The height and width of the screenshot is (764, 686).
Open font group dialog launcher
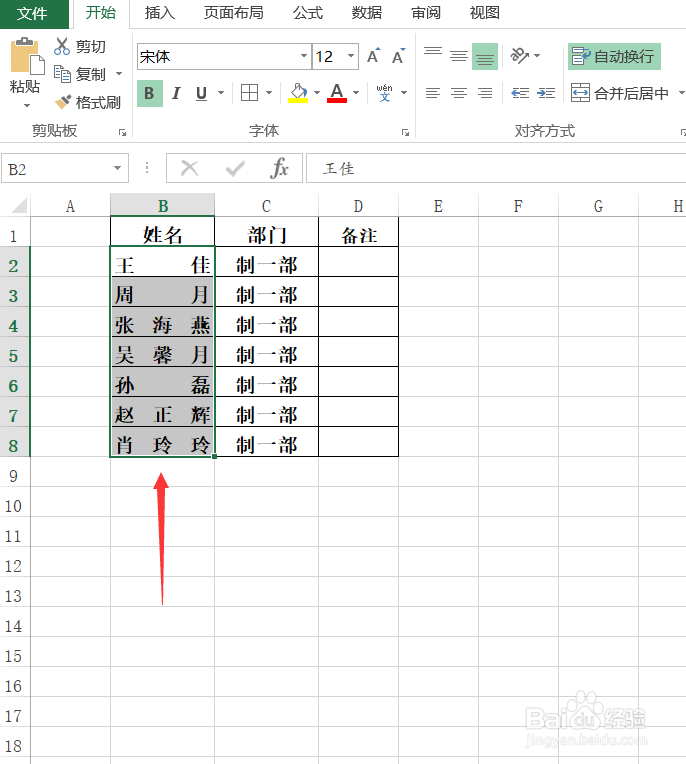tap(405, 133)
